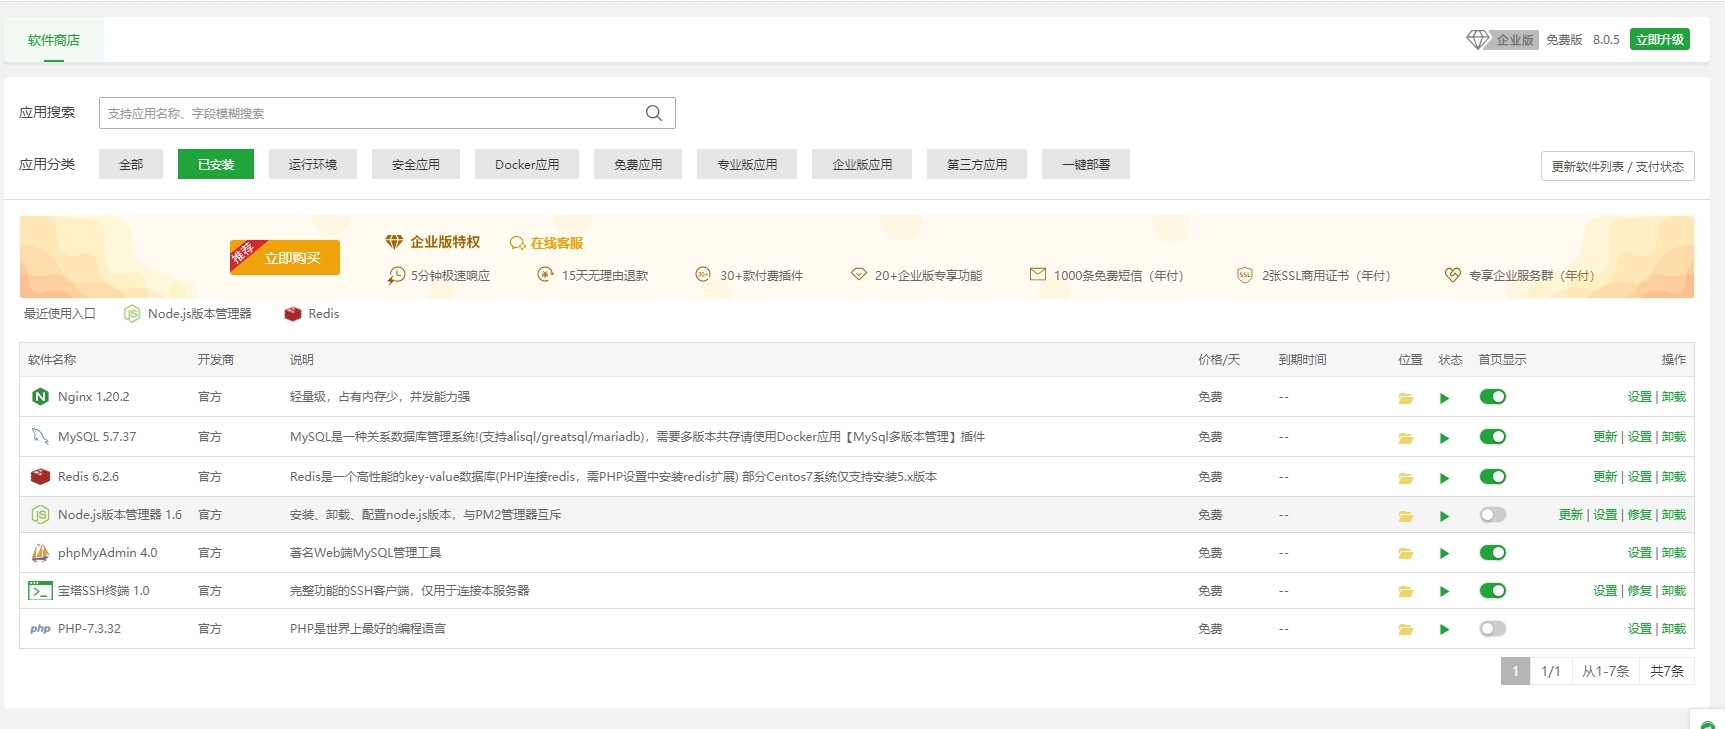Select the 一键部署 category
Viewport: 1725px width, 729px height.
point(1086,164)
